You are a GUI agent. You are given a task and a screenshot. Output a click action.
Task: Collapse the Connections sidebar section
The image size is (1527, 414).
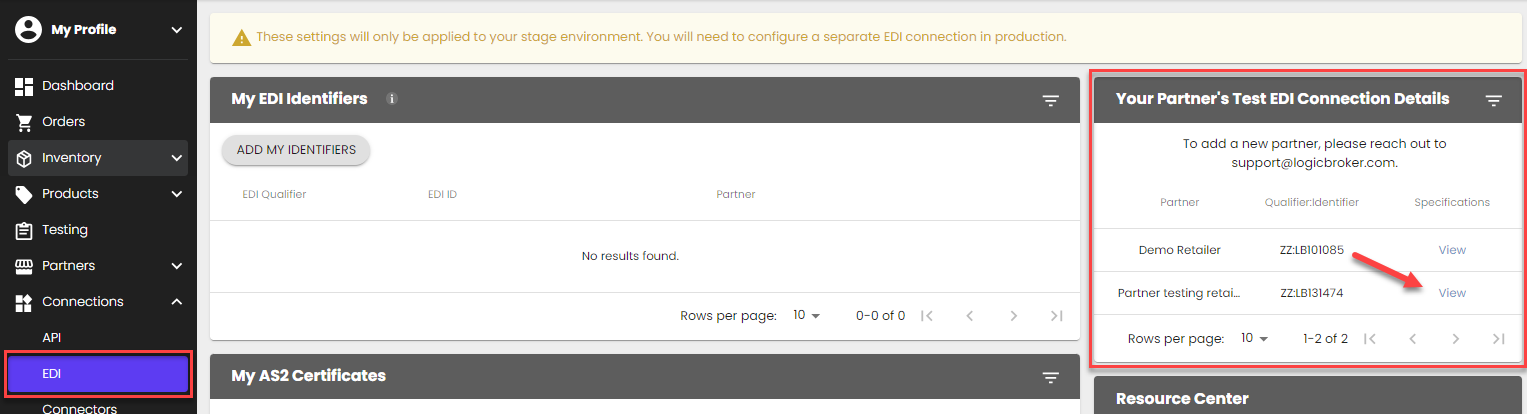coord(177,302)
